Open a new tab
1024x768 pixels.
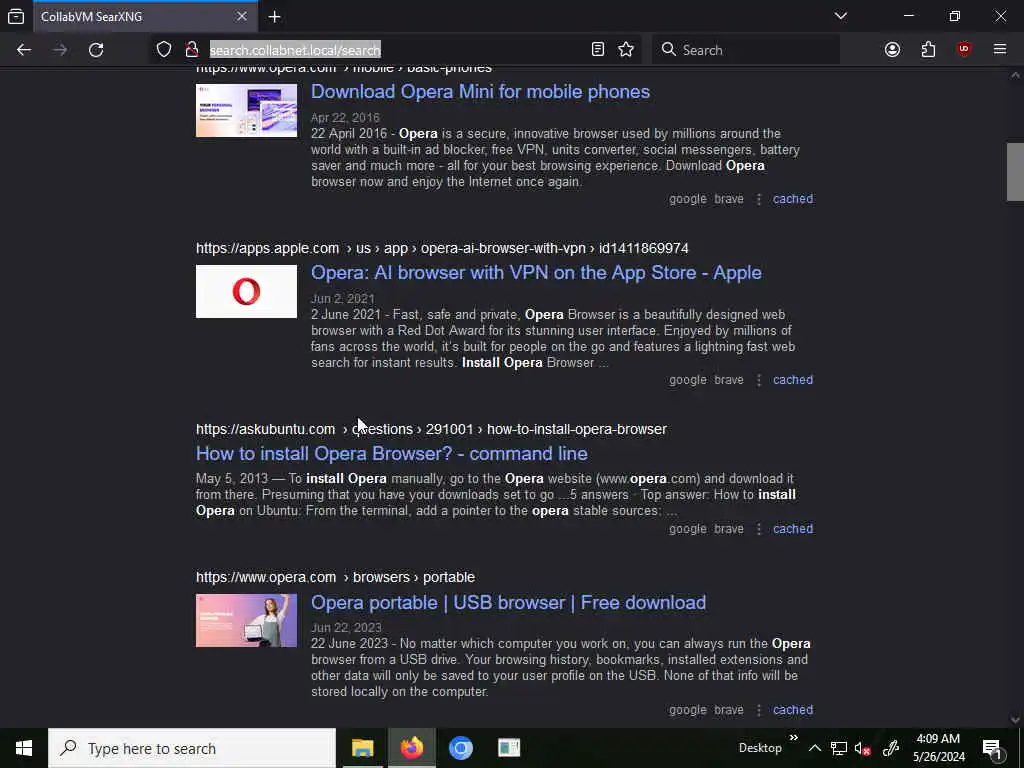coord(274,17)
